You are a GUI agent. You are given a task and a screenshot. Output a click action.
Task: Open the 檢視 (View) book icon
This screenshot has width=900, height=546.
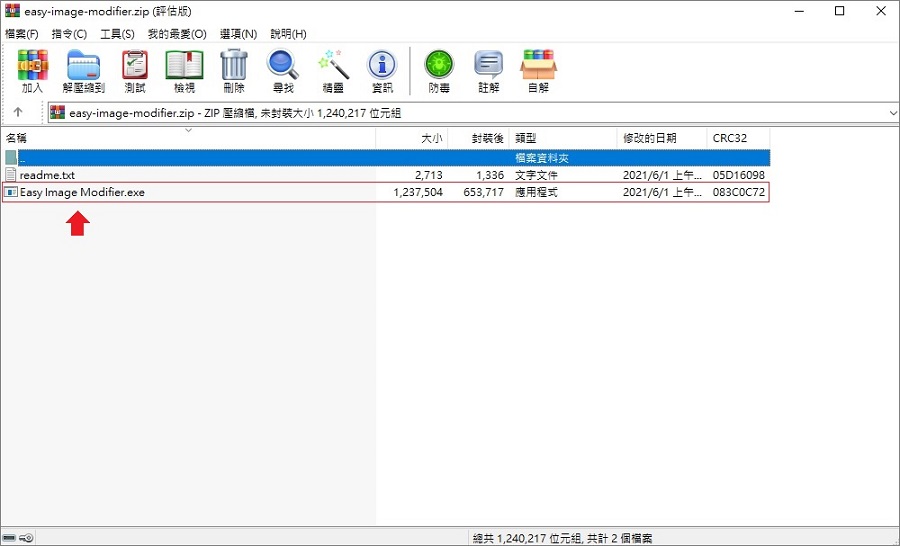click(x=184, y=65)
